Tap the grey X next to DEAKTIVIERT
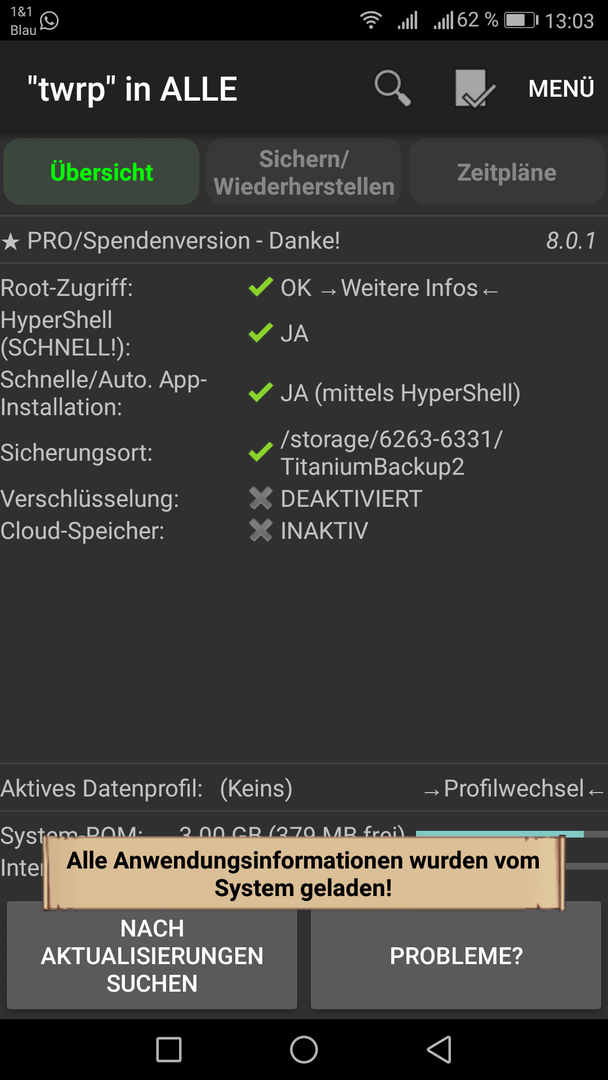This screenshot has height=1080, width=608. click(261, 498)
